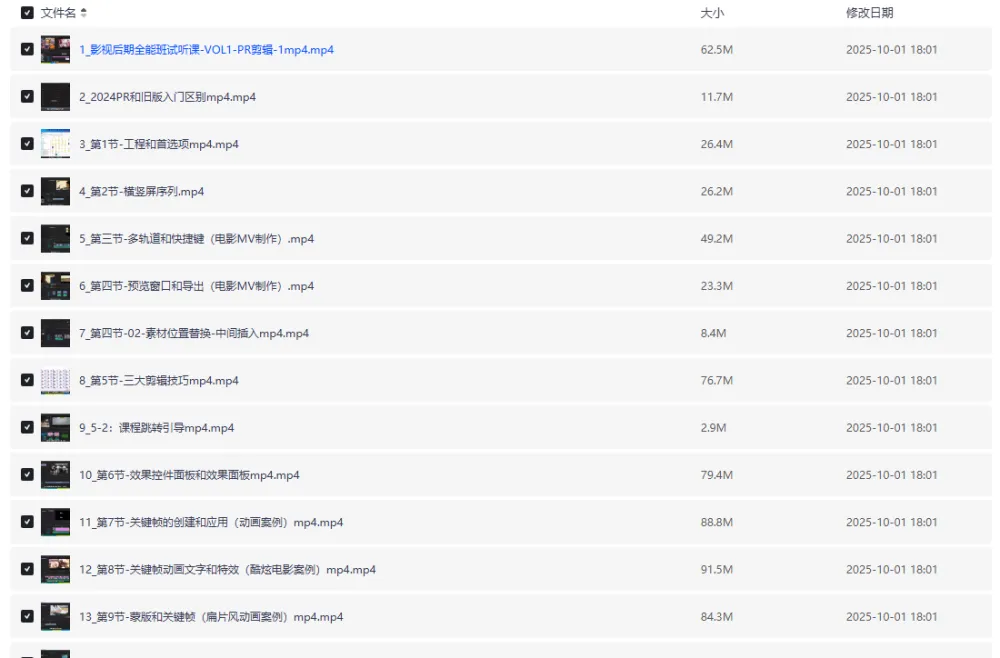Click thumbnail of 12_第8节-关键帧动画文字和特效
Screen dimensions: 1000x658
click(55, 570)
